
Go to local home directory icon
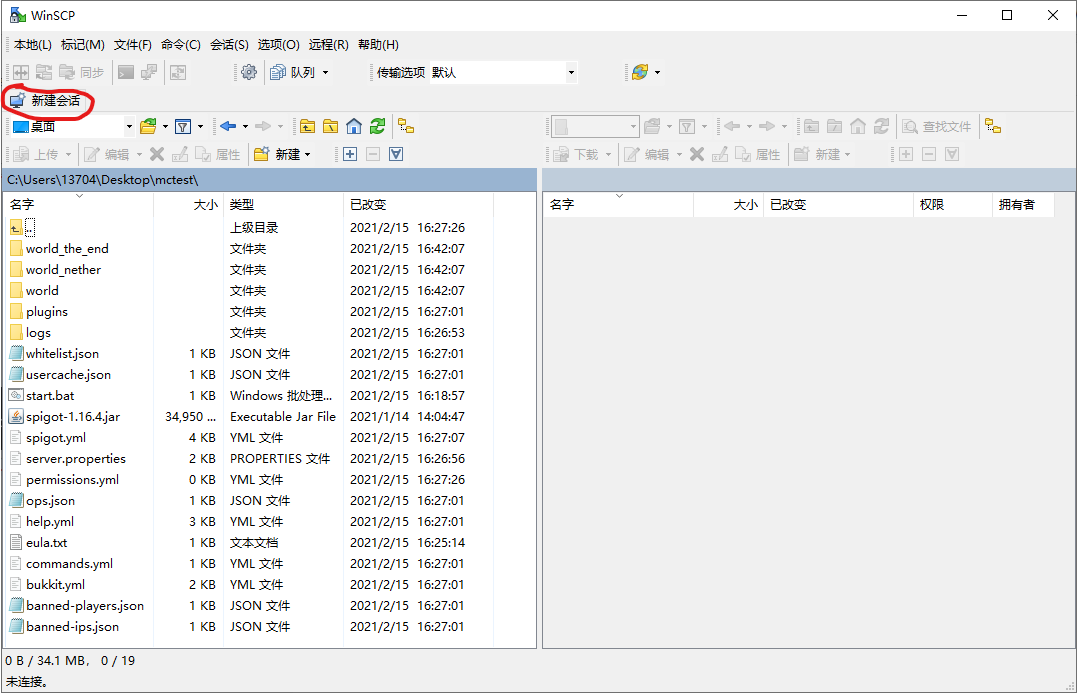(354, 126)
